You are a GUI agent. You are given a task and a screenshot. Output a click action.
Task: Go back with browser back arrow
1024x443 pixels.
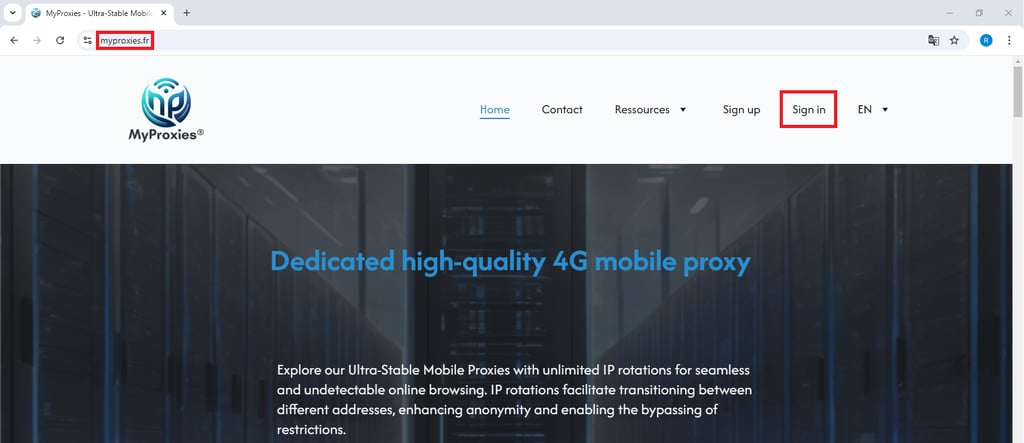pos(14,41)
